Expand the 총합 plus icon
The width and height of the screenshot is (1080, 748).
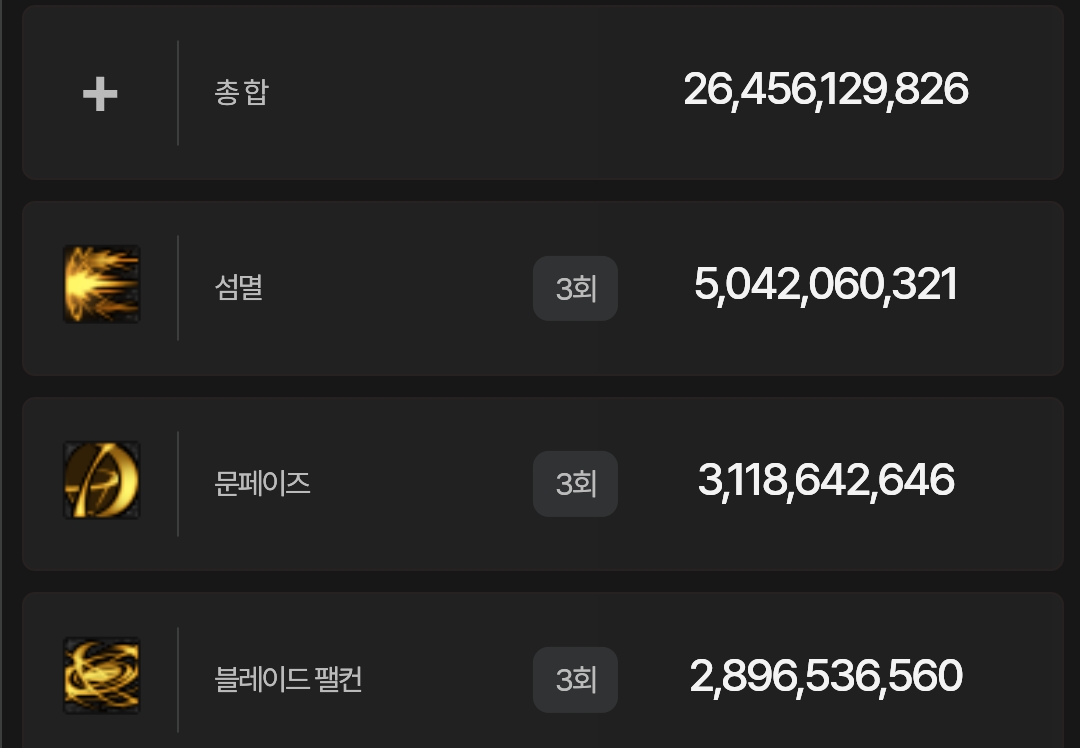click(100, 94)
